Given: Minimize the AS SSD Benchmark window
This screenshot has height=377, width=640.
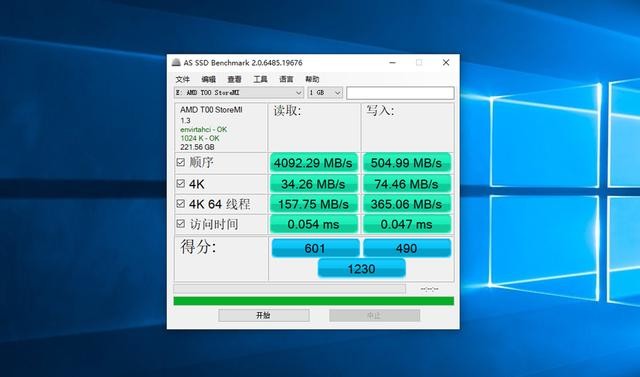Looking at the screenshot, I should pos(393,62).
